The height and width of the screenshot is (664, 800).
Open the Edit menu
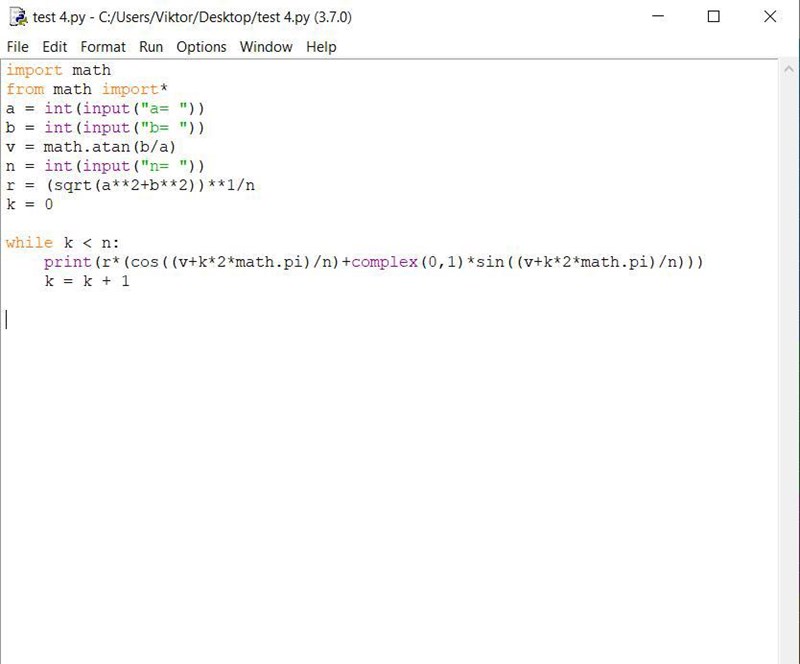[x=55, y=47]
